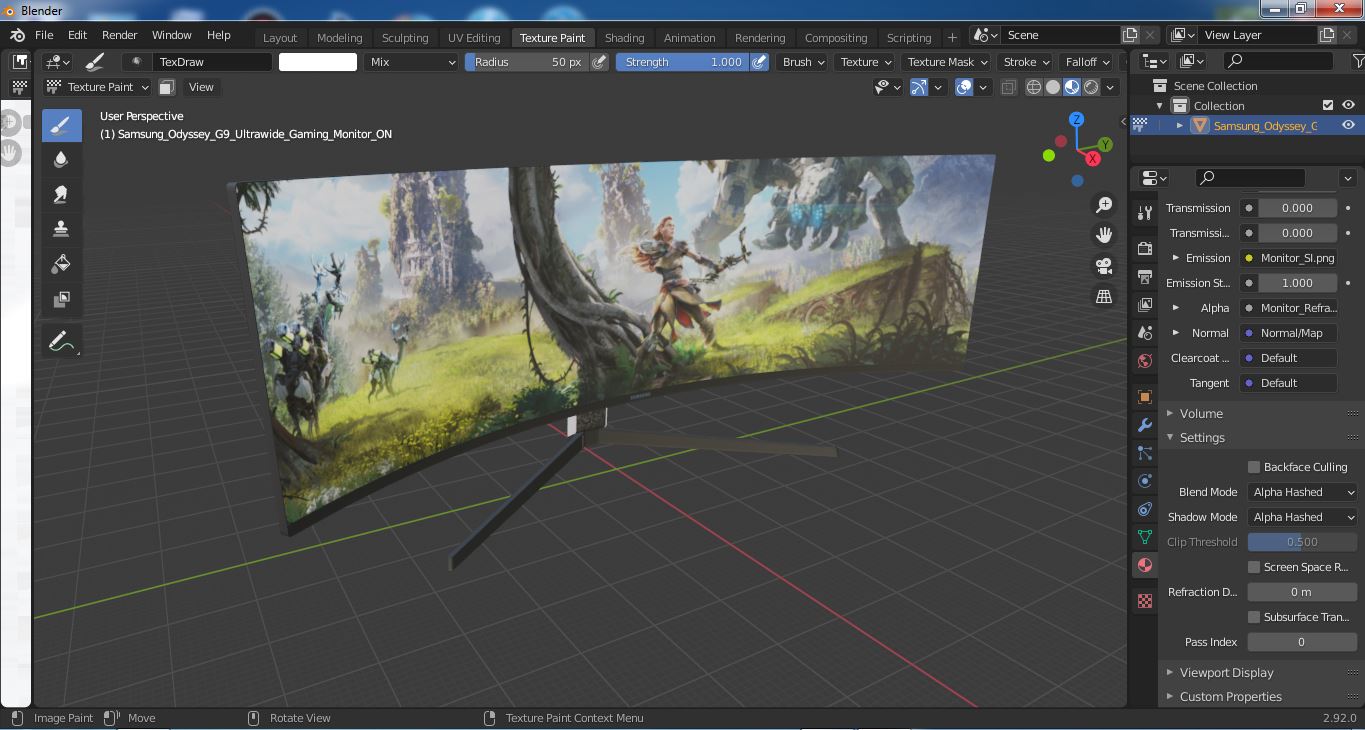Open the Blend Mode Alpha Hashed dropdown
The width and height of the screenshot is (1365, 730).
tap(1302, 492)
